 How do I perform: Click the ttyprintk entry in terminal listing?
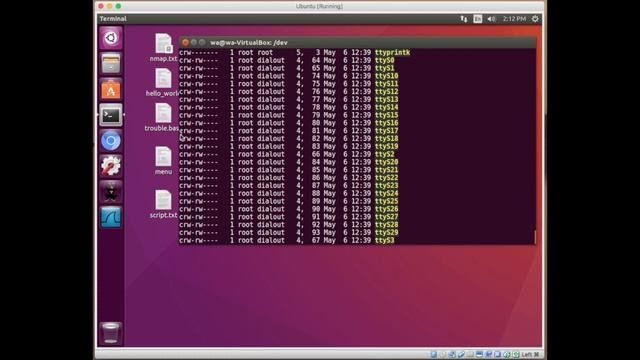[392, 53]
